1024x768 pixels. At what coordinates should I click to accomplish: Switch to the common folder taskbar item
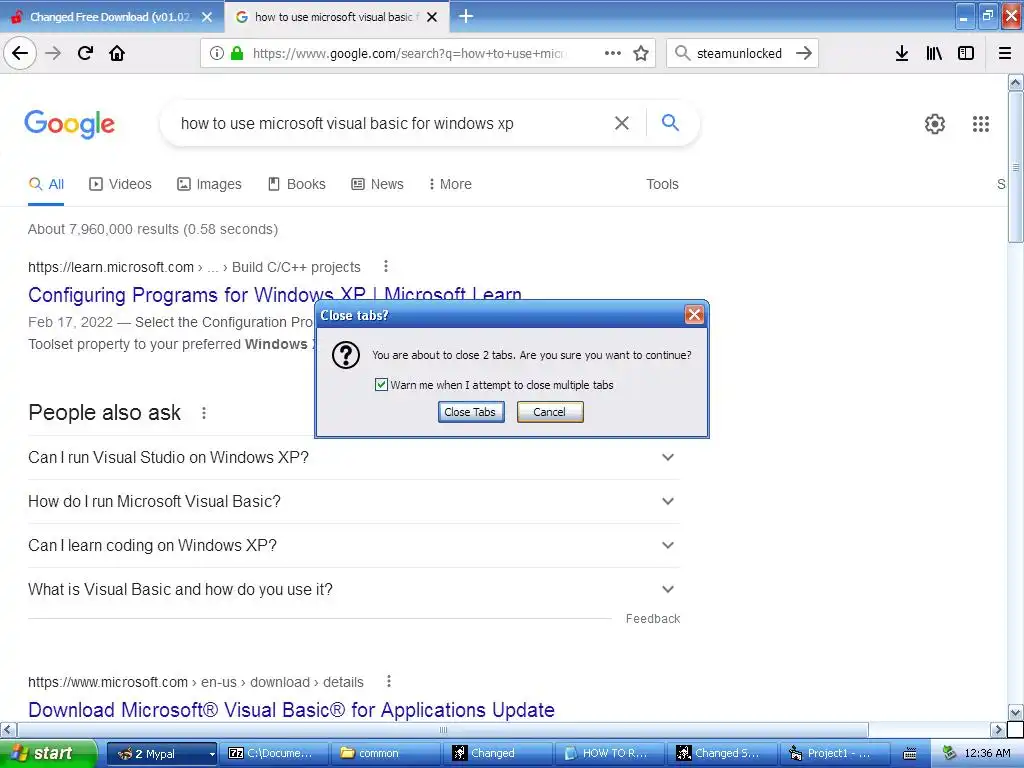pos(385,754)
